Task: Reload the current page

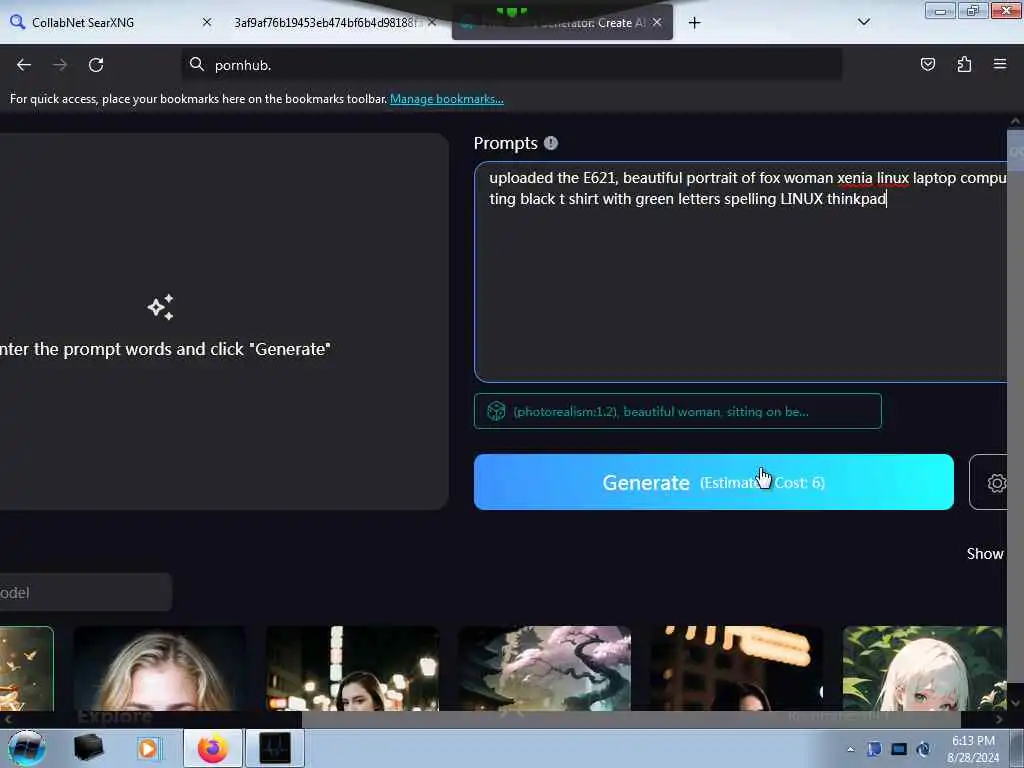Action: point(96,65)
